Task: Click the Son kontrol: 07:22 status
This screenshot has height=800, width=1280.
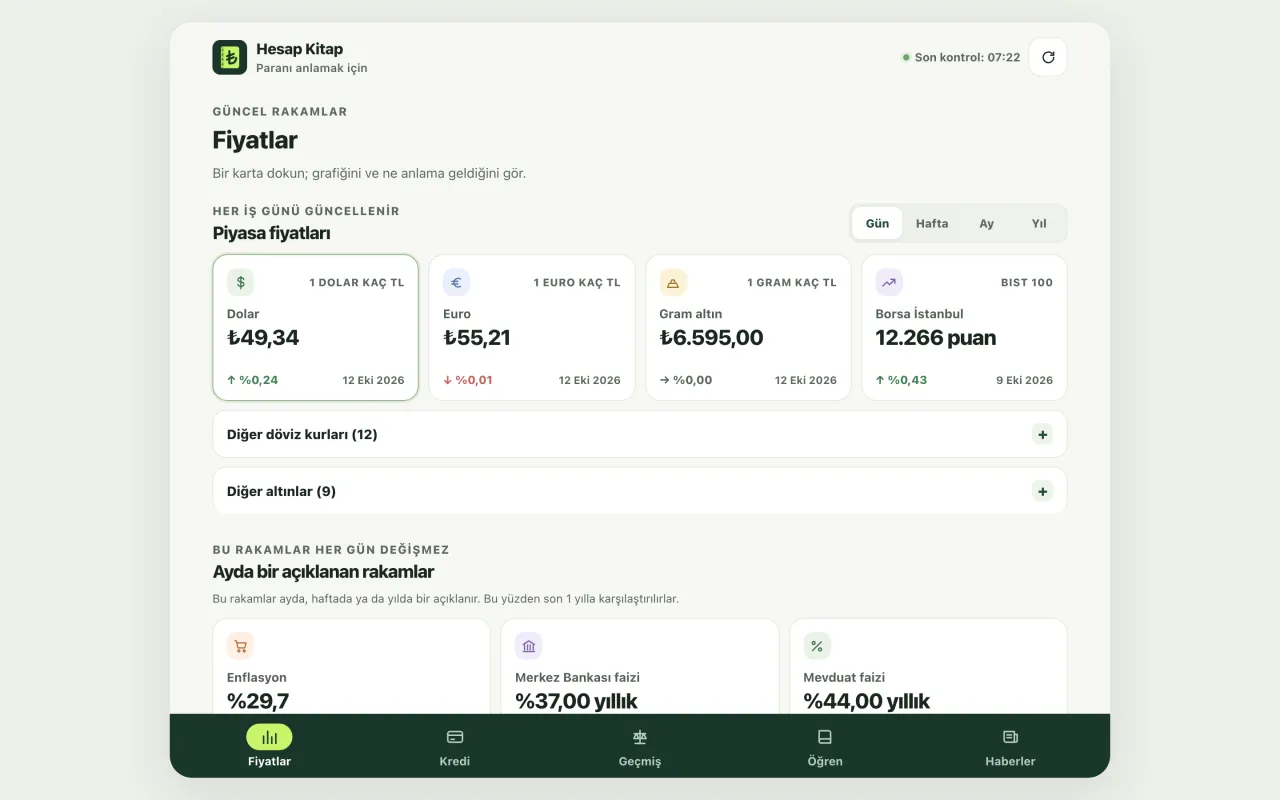Action: (x=961, y=57)
